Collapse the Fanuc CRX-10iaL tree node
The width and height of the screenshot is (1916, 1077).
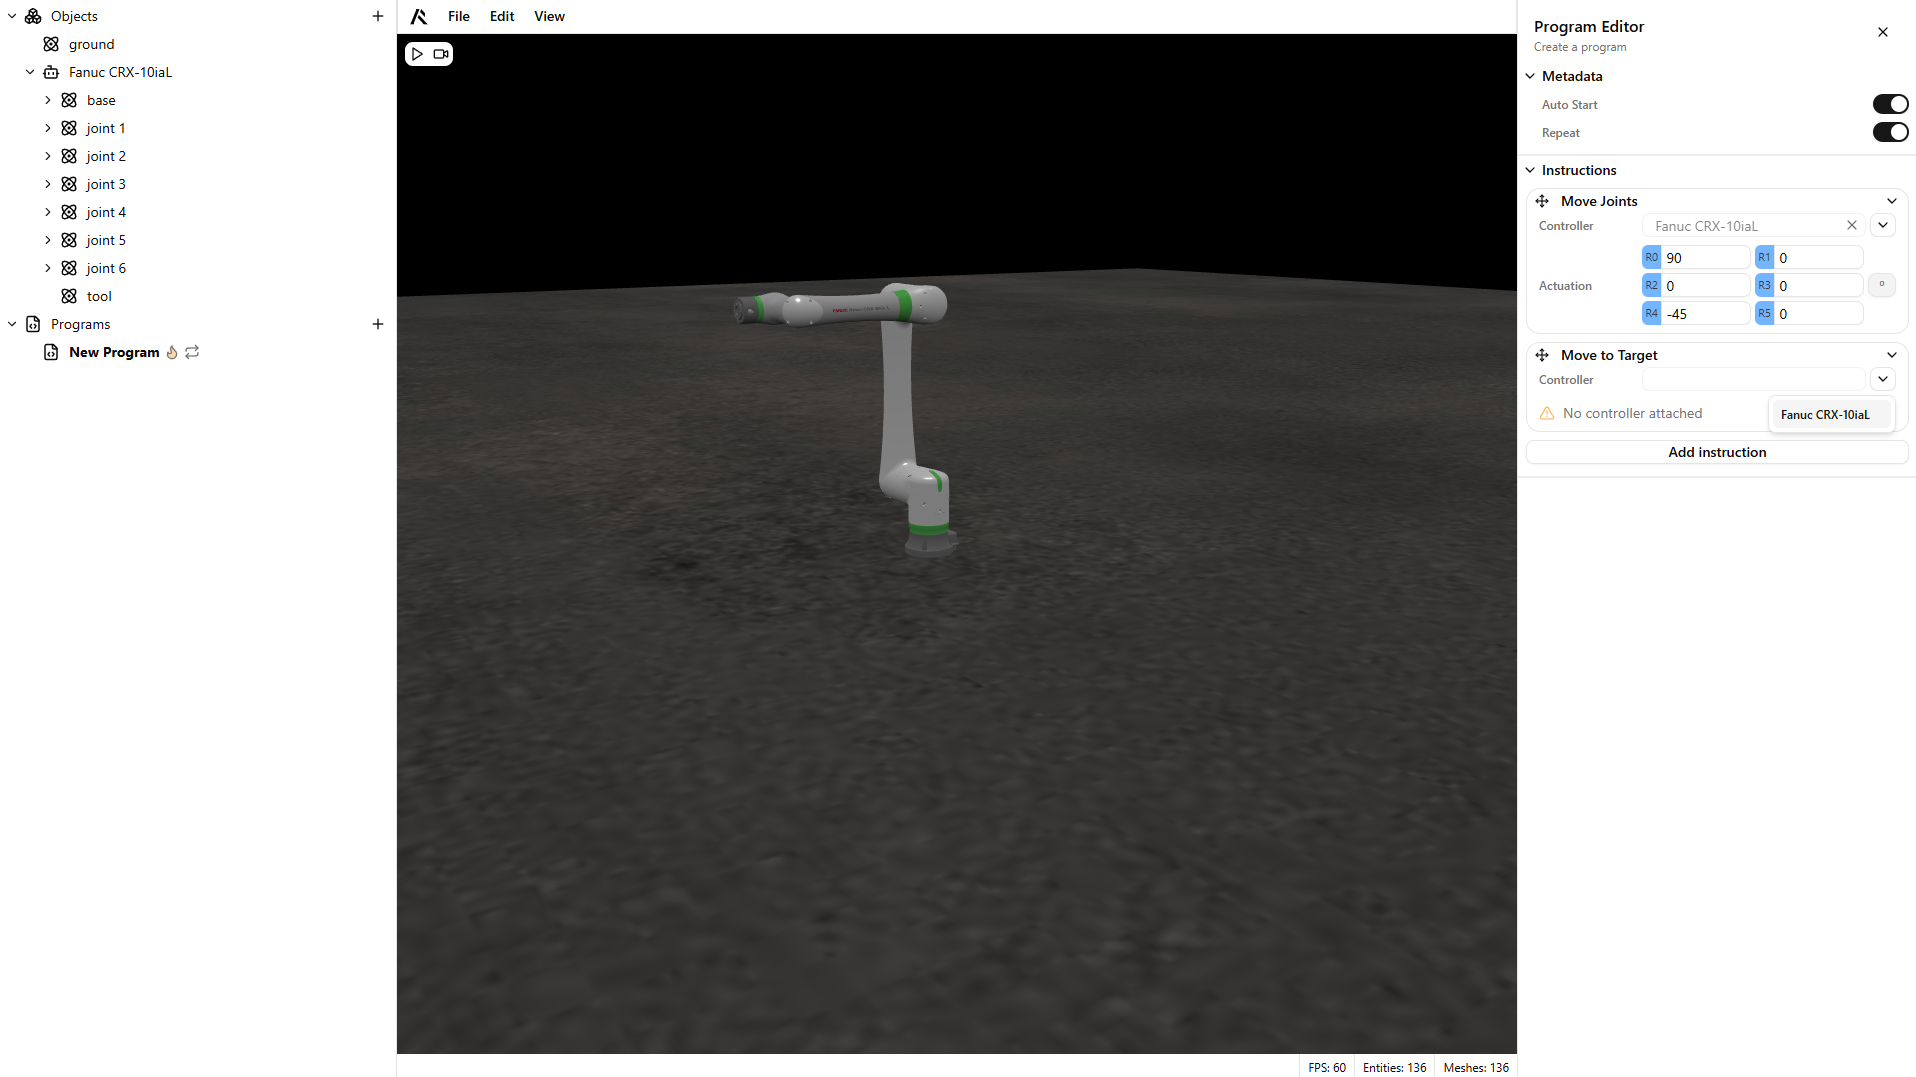click(30, 72)
